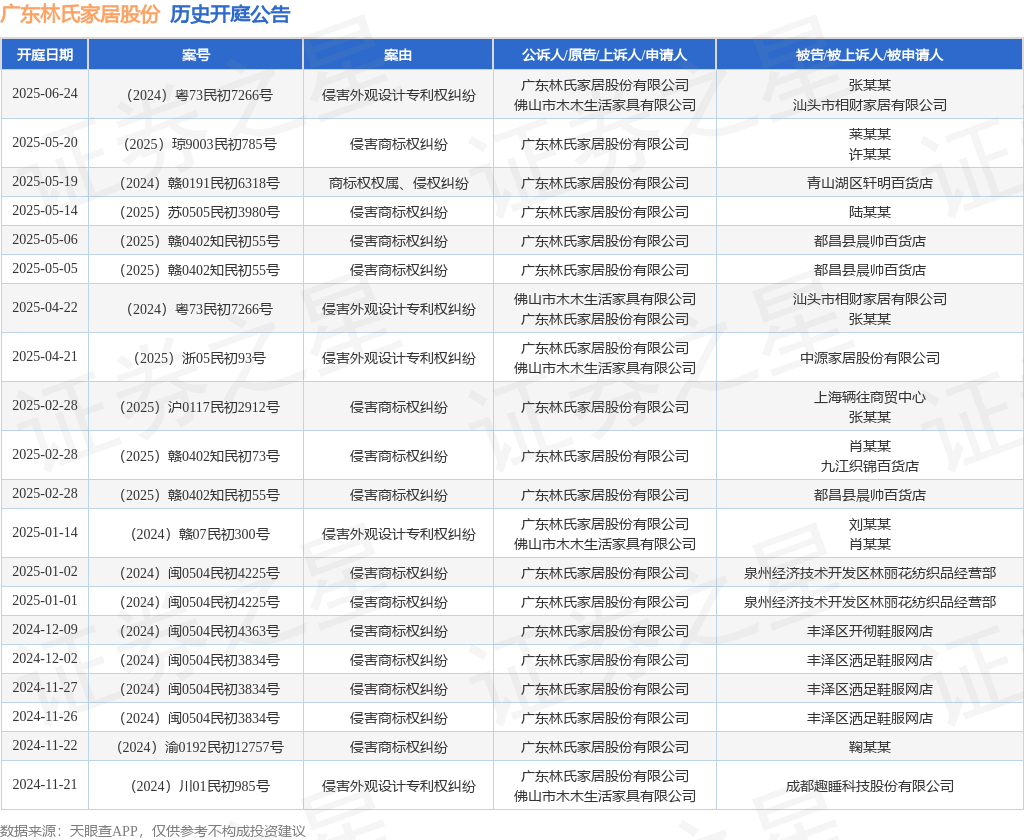1024x840 pixels.
Task: Click cause cell 商标权权属、侵权纠纷
Action: [x=398, y=184]
